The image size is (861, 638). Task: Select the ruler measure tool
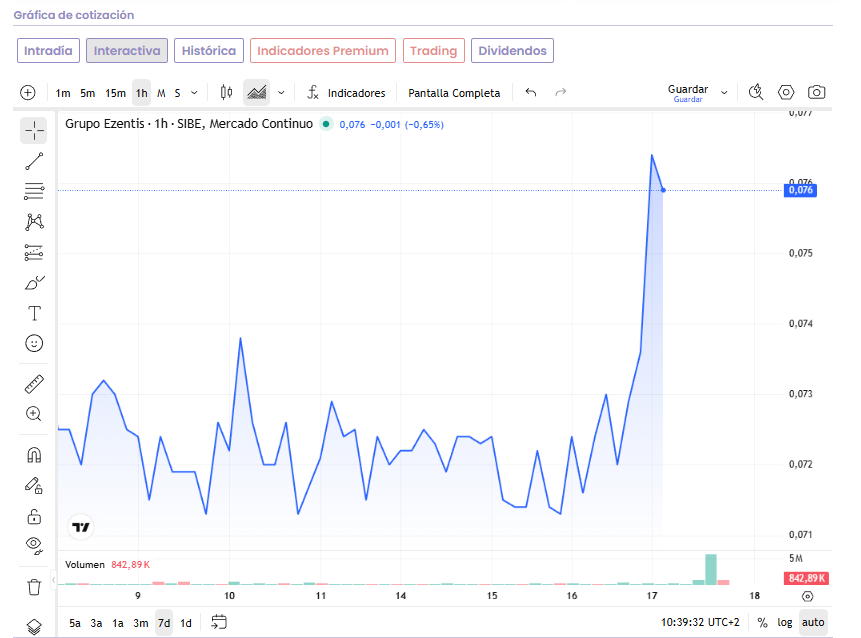34,384
